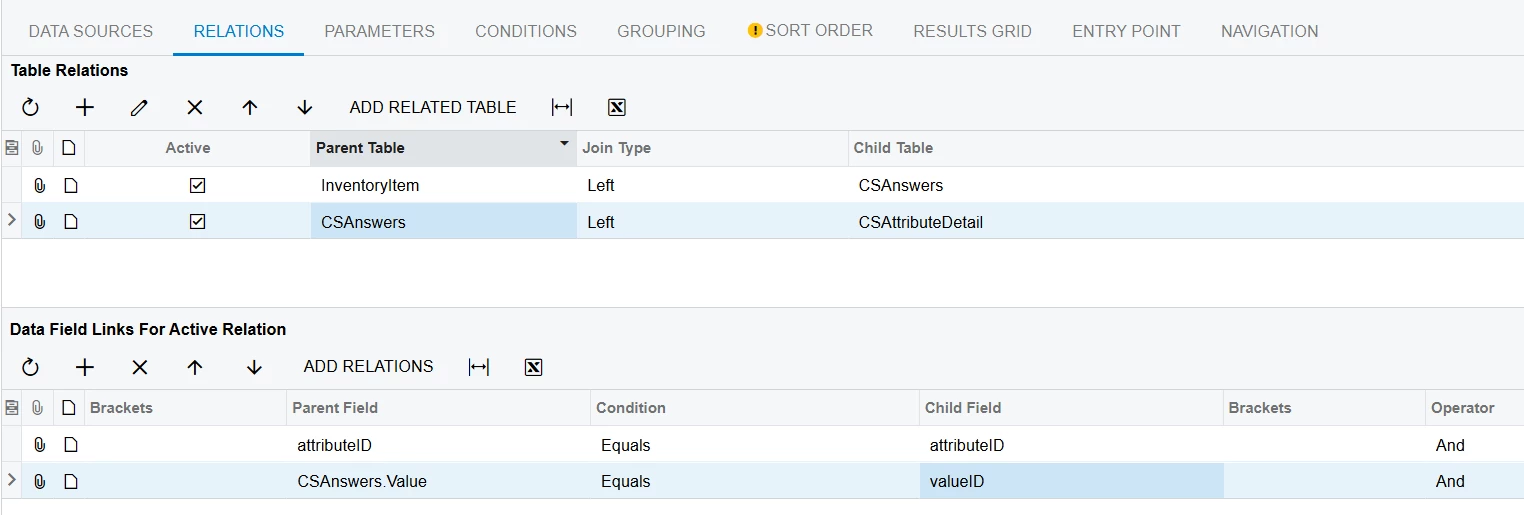Delete the selected data field link row

tap(140, 367)
